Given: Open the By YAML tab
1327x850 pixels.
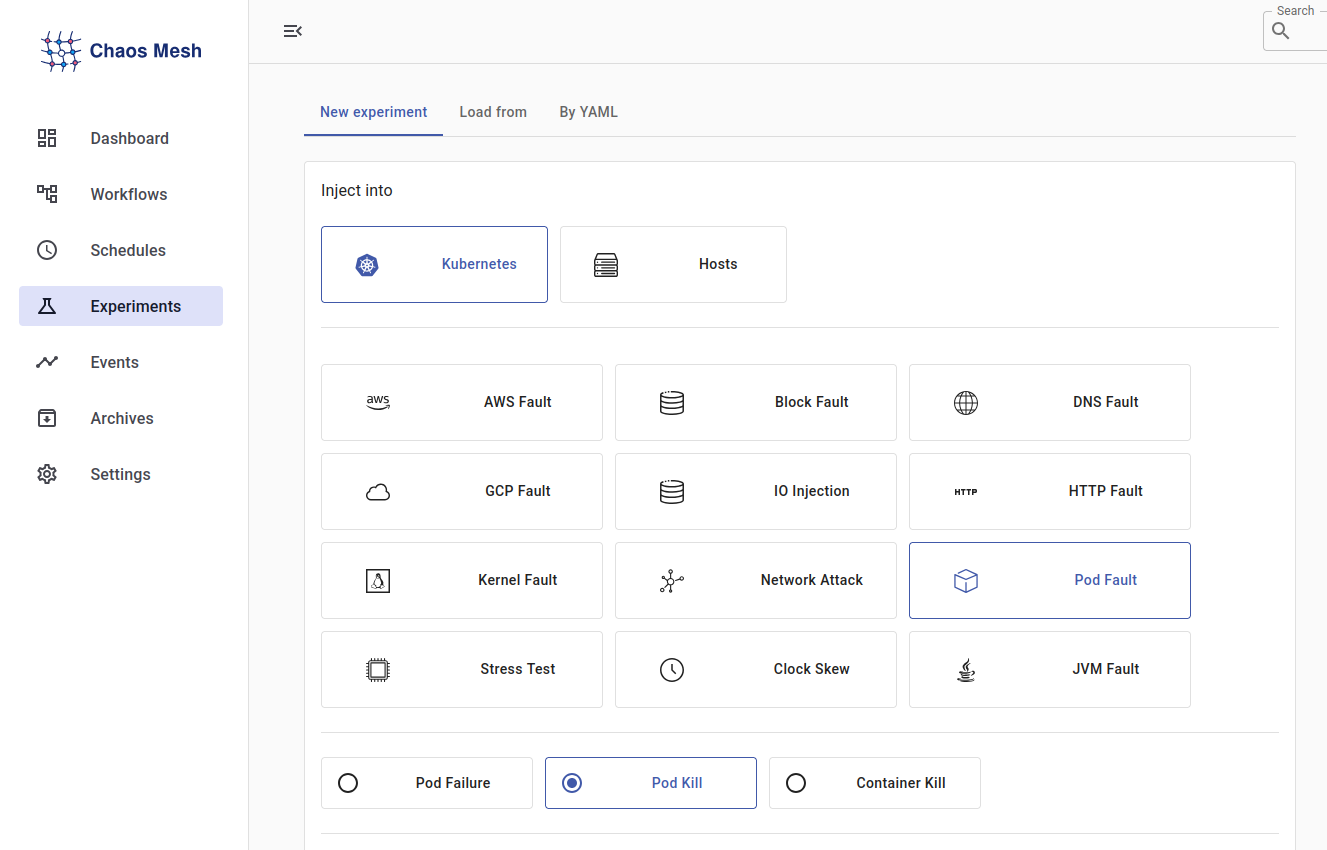Looking at the screenshot, I should click(x=588, y=112).
